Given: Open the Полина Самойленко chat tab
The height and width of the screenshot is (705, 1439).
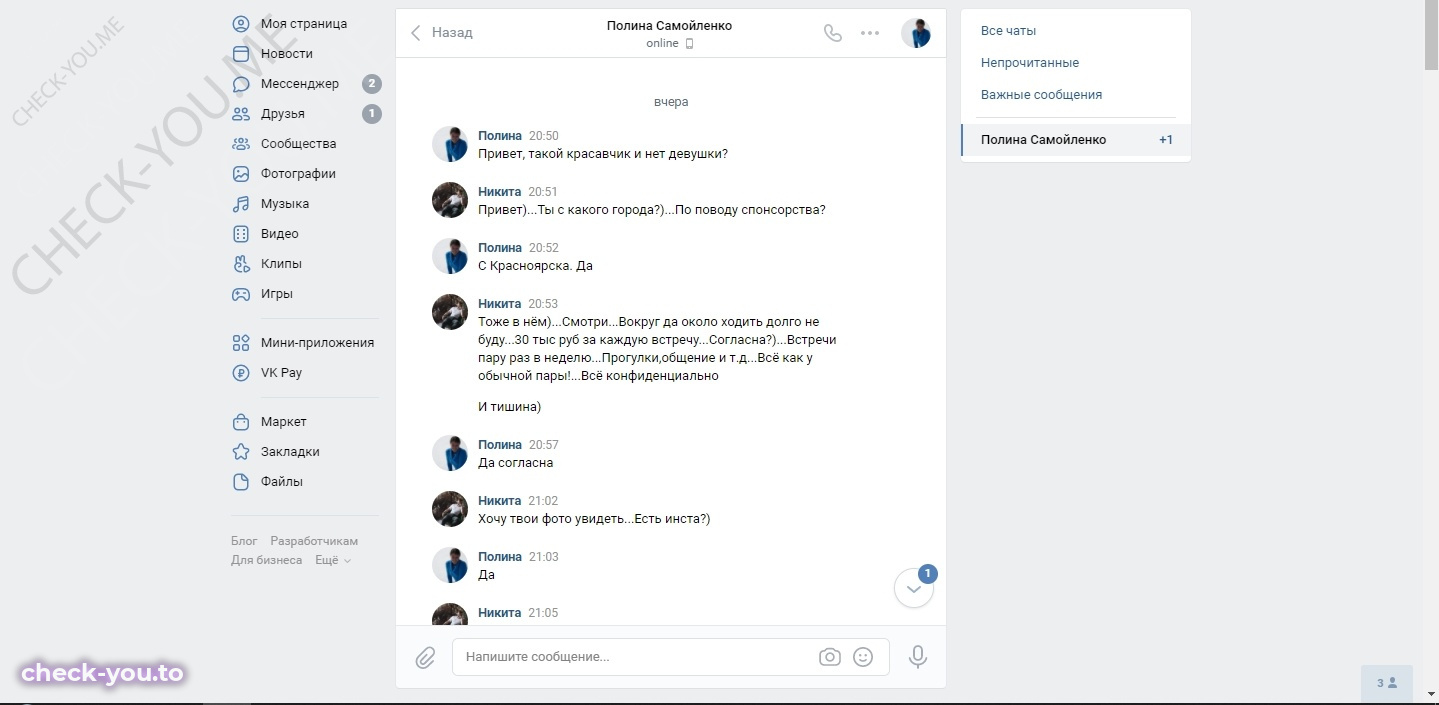Looking at the screenshot, I should tap(1076, 140).
